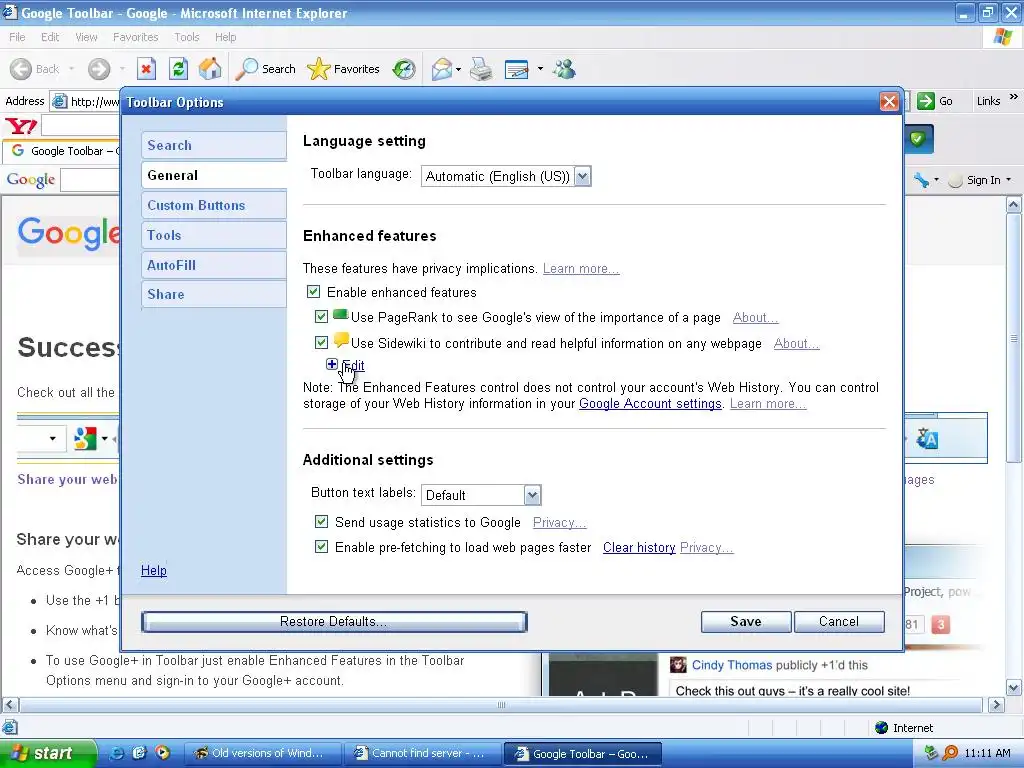Select the Search settings tab
Screen dimensions: 1024x768
pyautogui.click(x=214, y=145)
